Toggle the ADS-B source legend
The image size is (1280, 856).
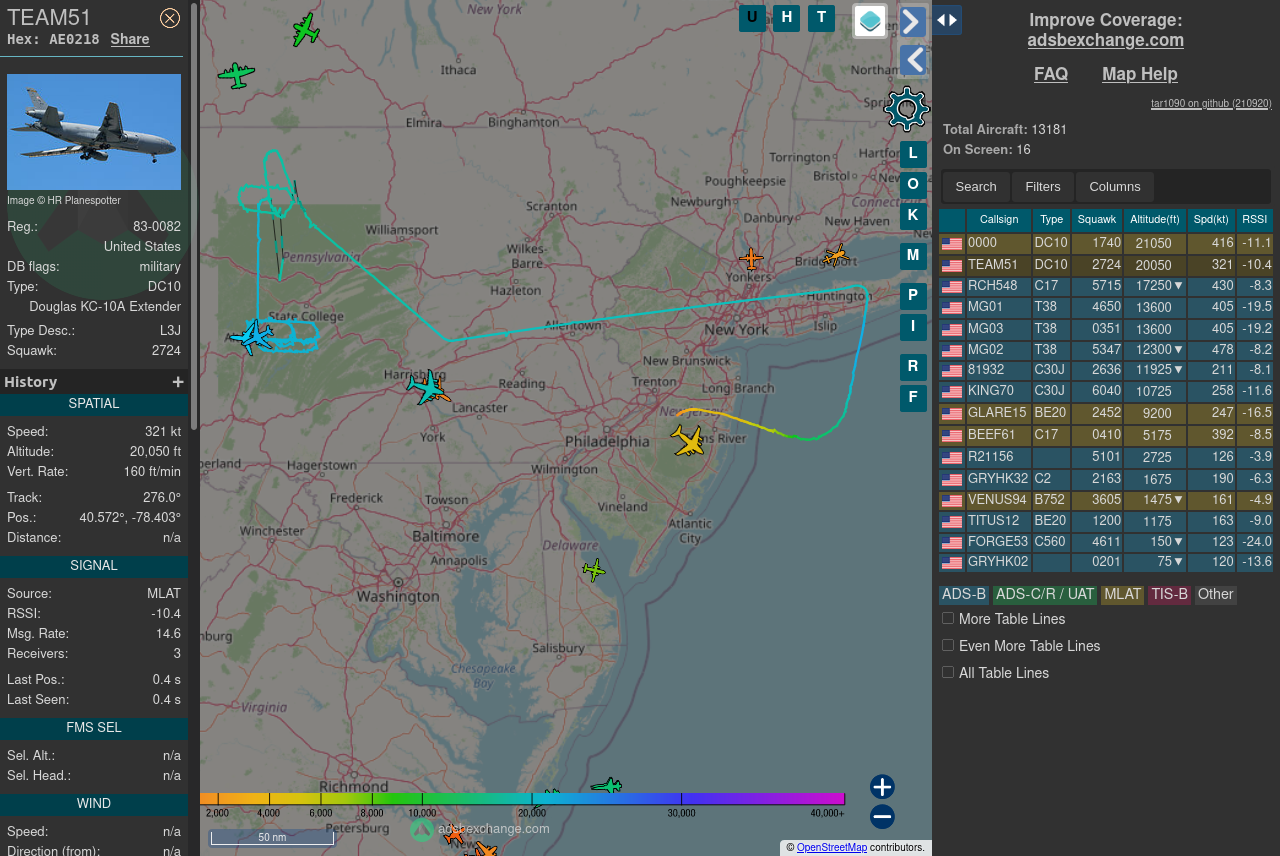click(964, 595)
